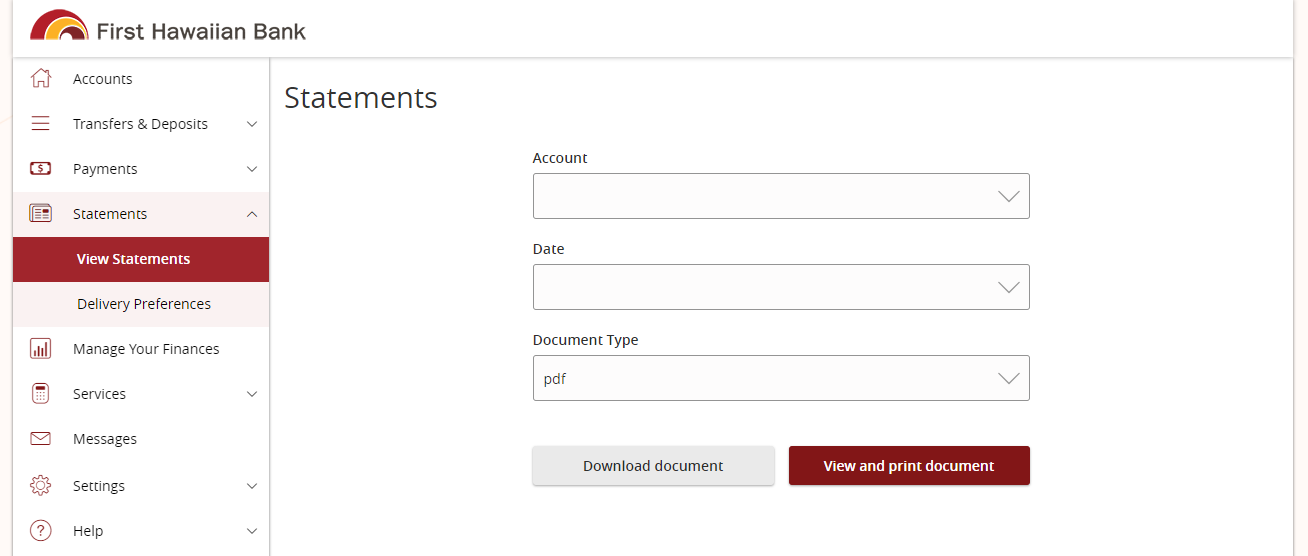The height and width of the screenshot is (556, 1308).
Task: Expand the Help submenu chevron
Action: pos(252,531)
